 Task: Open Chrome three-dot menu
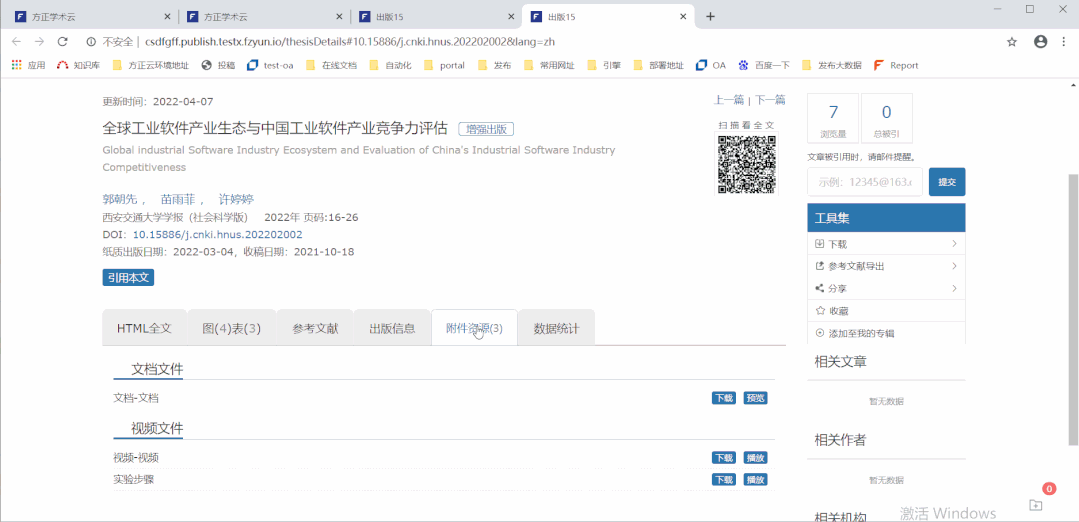tap(1065, 41)
